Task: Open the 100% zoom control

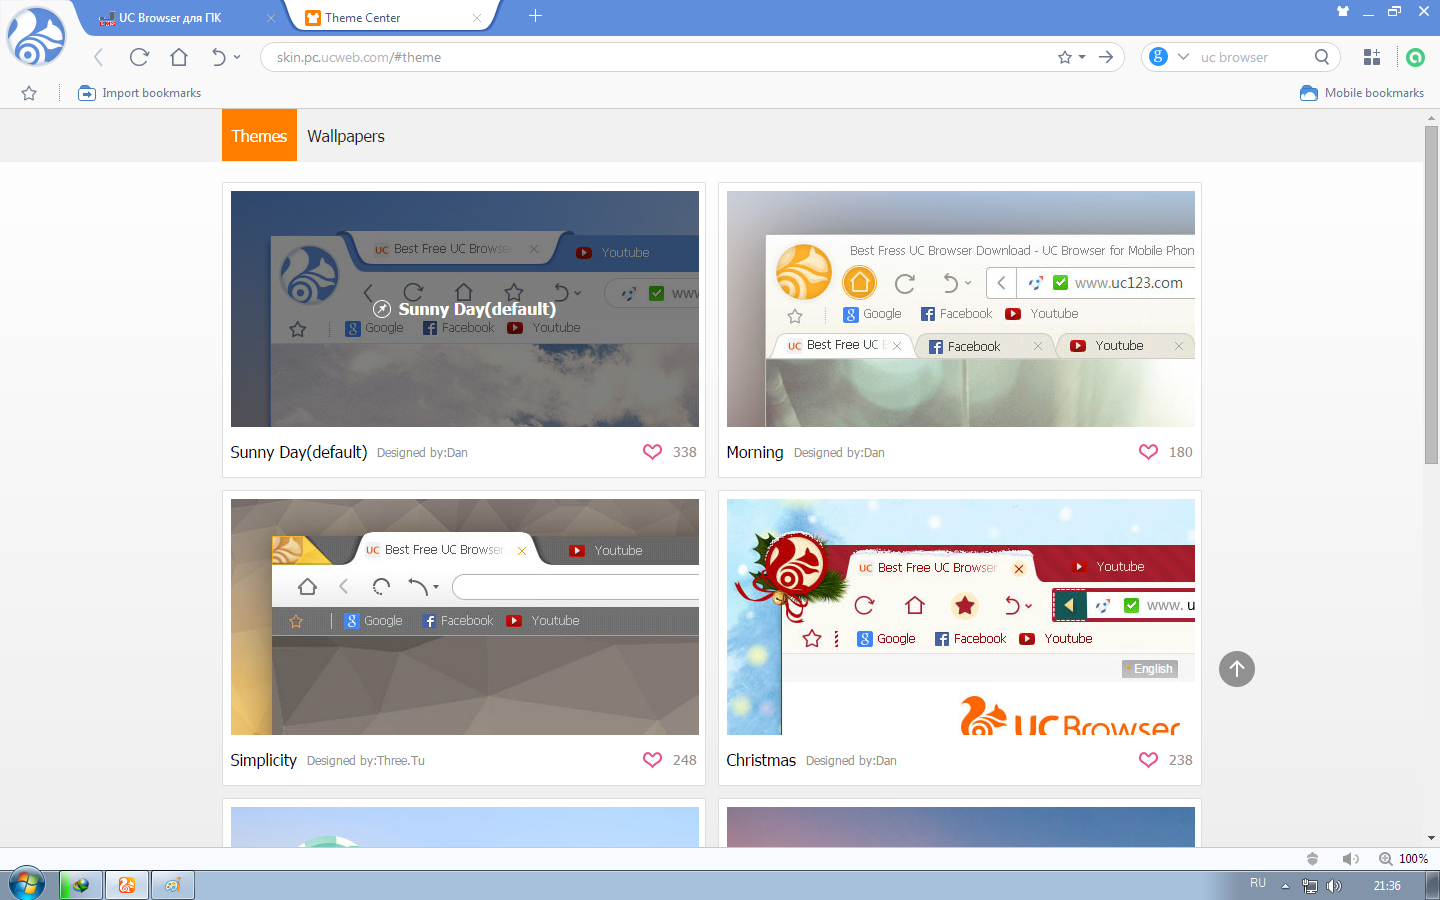Action: (x=1404, y=859)
